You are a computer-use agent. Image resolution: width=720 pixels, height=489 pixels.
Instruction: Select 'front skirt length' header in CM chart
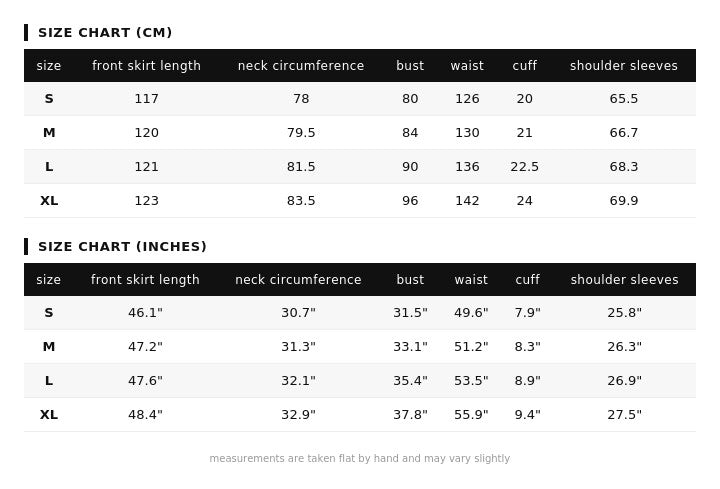[146, 66]
